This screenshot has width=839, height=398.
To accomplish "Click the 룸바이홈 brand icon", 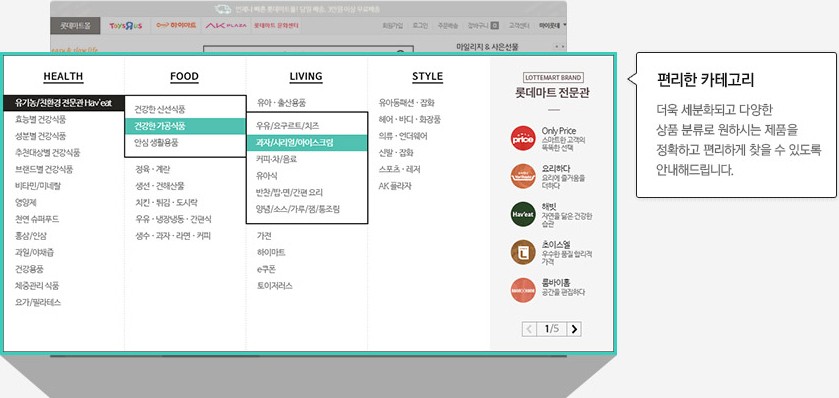I will 523,290.
